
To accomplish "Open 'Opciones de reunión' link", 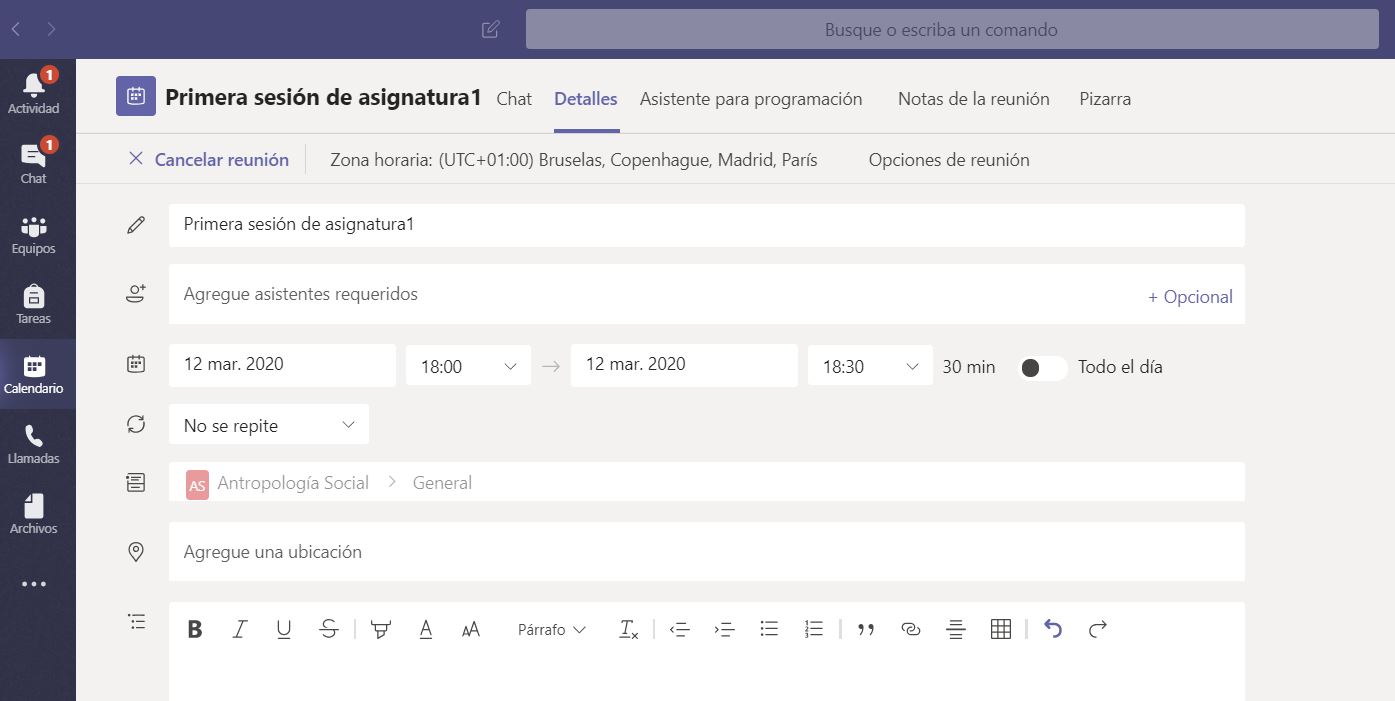I will point(948,160).
